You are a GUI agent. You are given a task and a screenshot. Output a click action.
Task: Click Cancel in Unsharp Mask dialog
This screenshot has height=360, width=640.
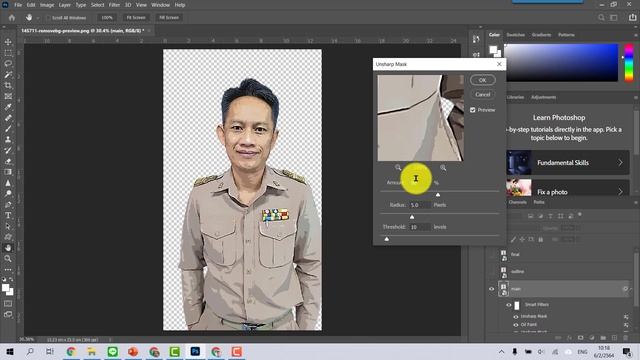(x=482, y=94)
